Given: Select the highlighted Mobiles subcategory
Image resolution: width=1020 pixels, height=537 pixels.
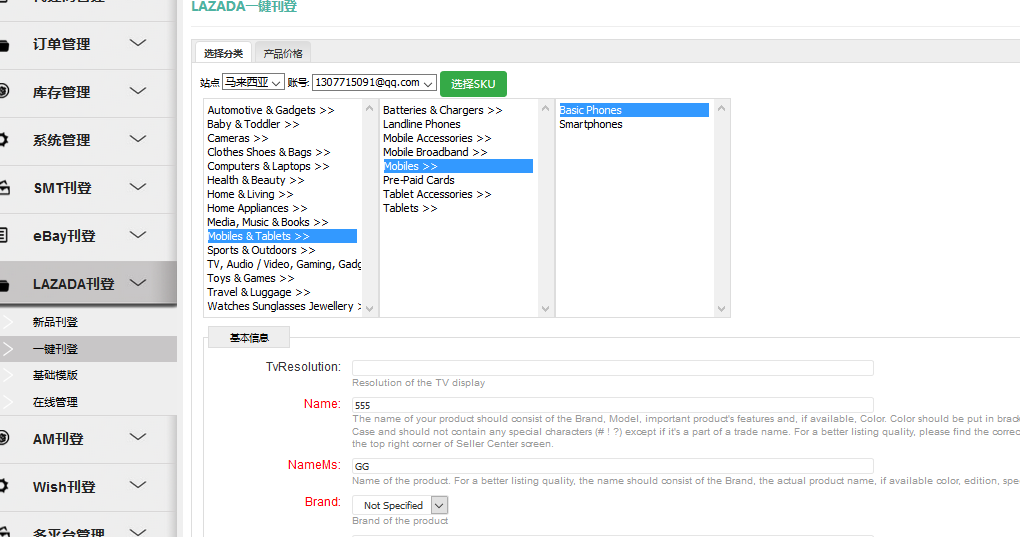Looking at the screenshot, I should 457,166.
